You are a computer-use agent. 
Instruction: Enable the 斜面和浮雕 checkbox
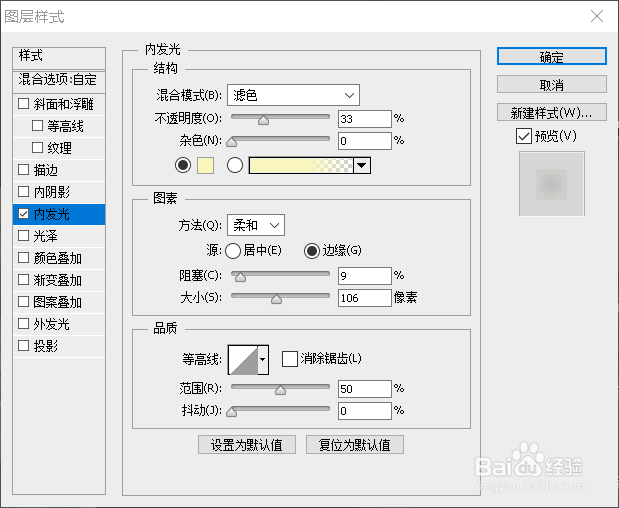point(24,104)
